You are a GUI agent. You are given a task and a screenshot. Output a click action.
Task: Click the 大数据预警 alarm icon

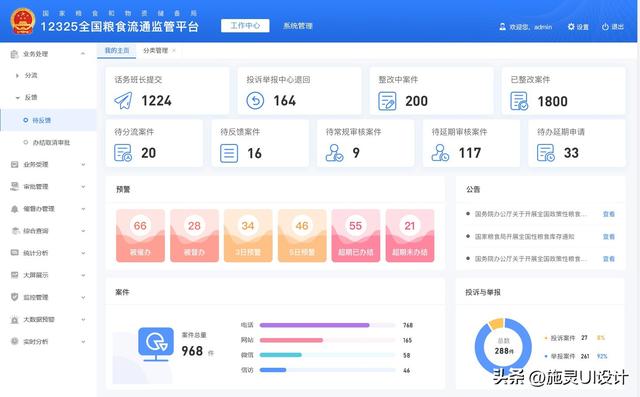click(x=14, y=319)
